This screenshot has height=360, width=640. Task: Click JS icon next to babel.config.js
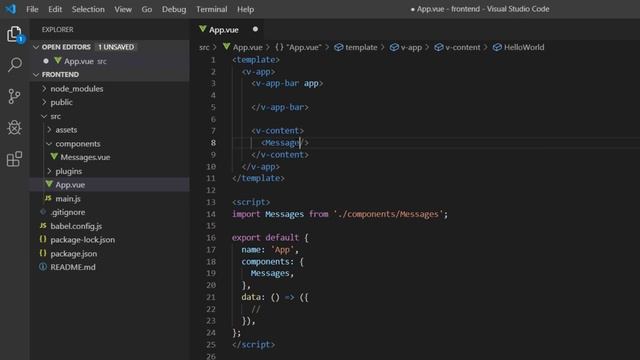pyautogui.click(x=43, y=225)
